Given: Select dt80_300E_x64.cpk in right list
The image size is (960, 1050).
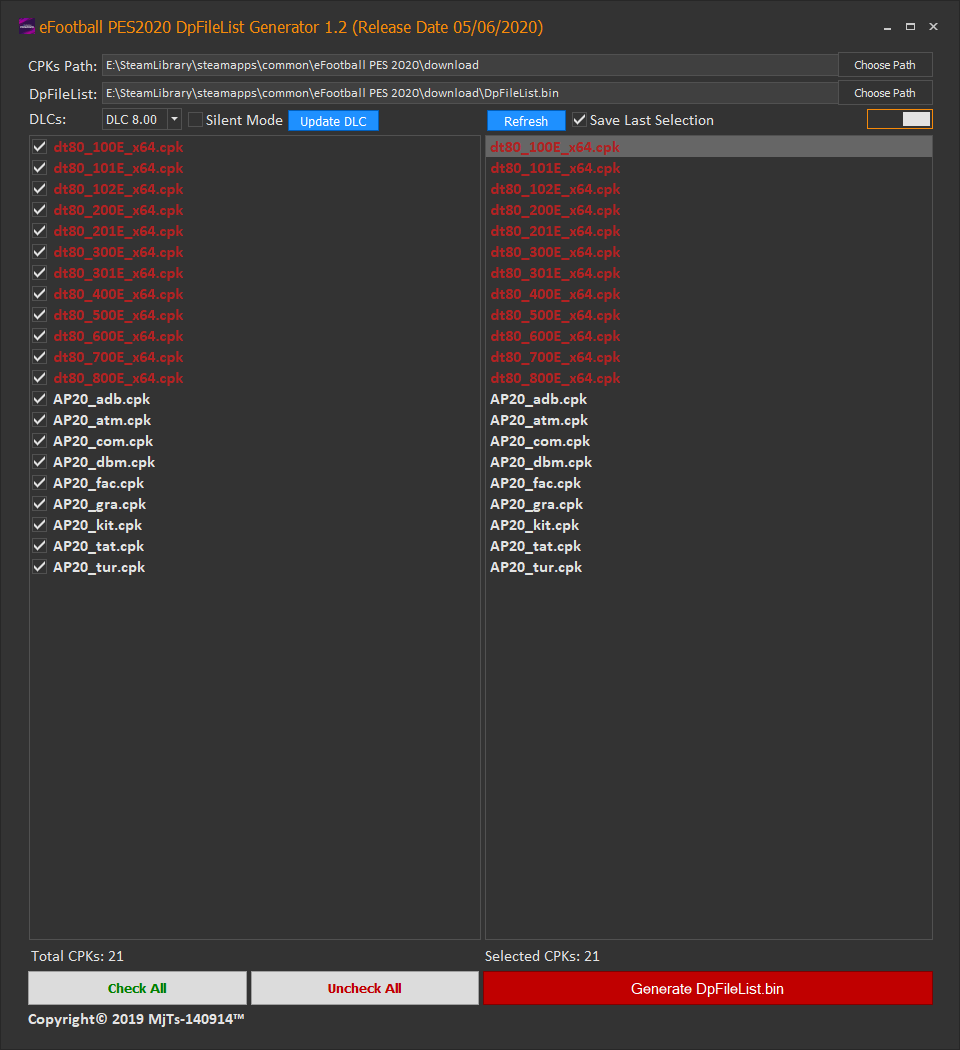Looking at the screenshot, I should click(709, 252).
